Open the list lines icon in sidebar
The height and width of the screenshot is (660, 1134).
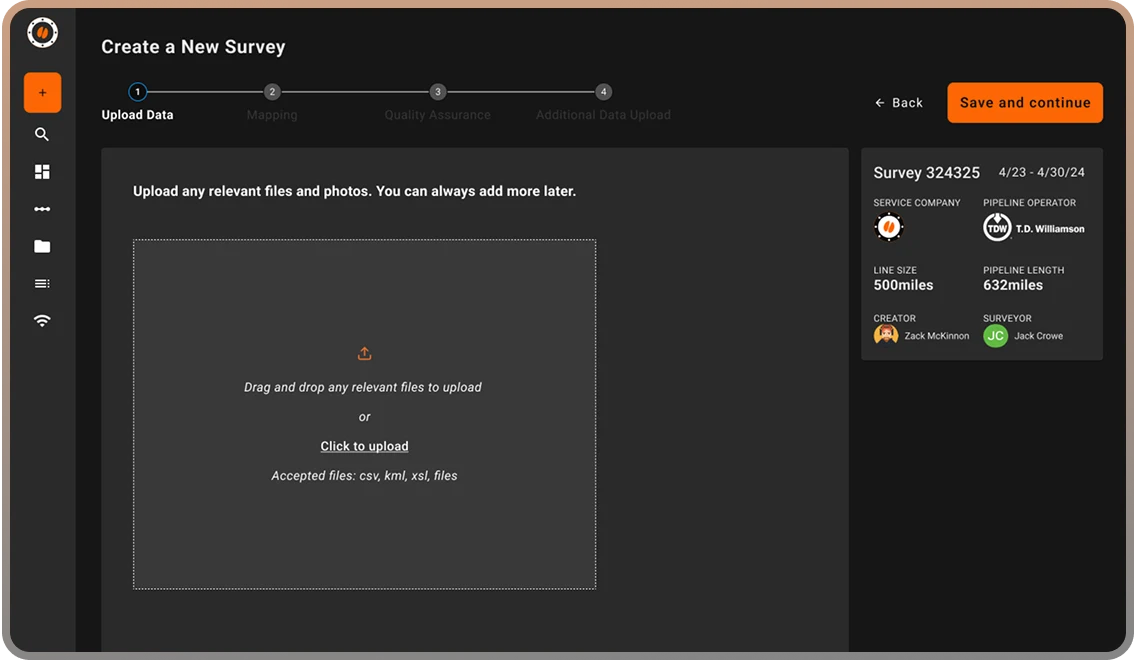coord(42,283)
